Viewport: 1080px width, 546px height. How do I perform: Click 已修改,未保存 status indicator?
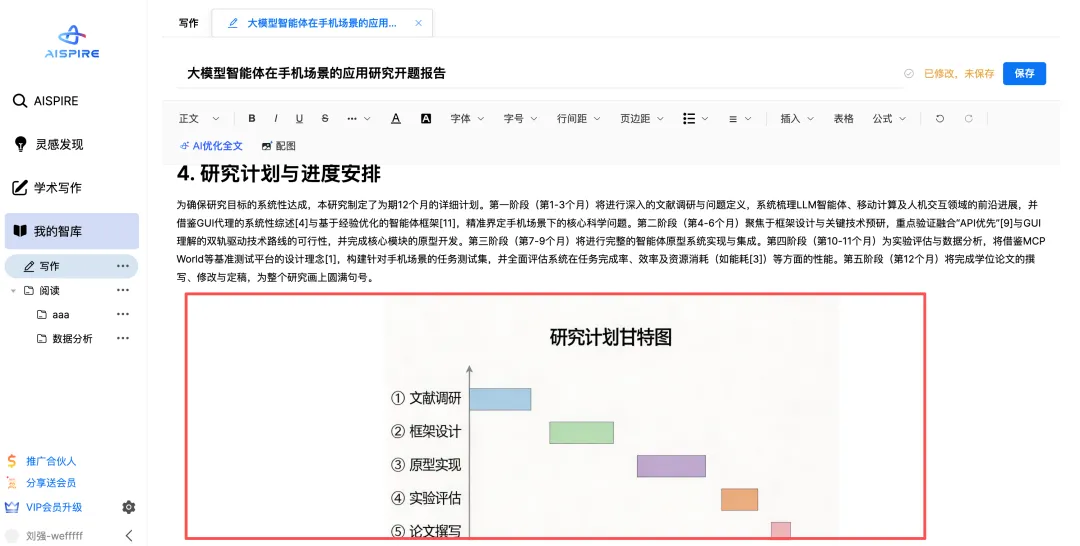coord(950,73)
